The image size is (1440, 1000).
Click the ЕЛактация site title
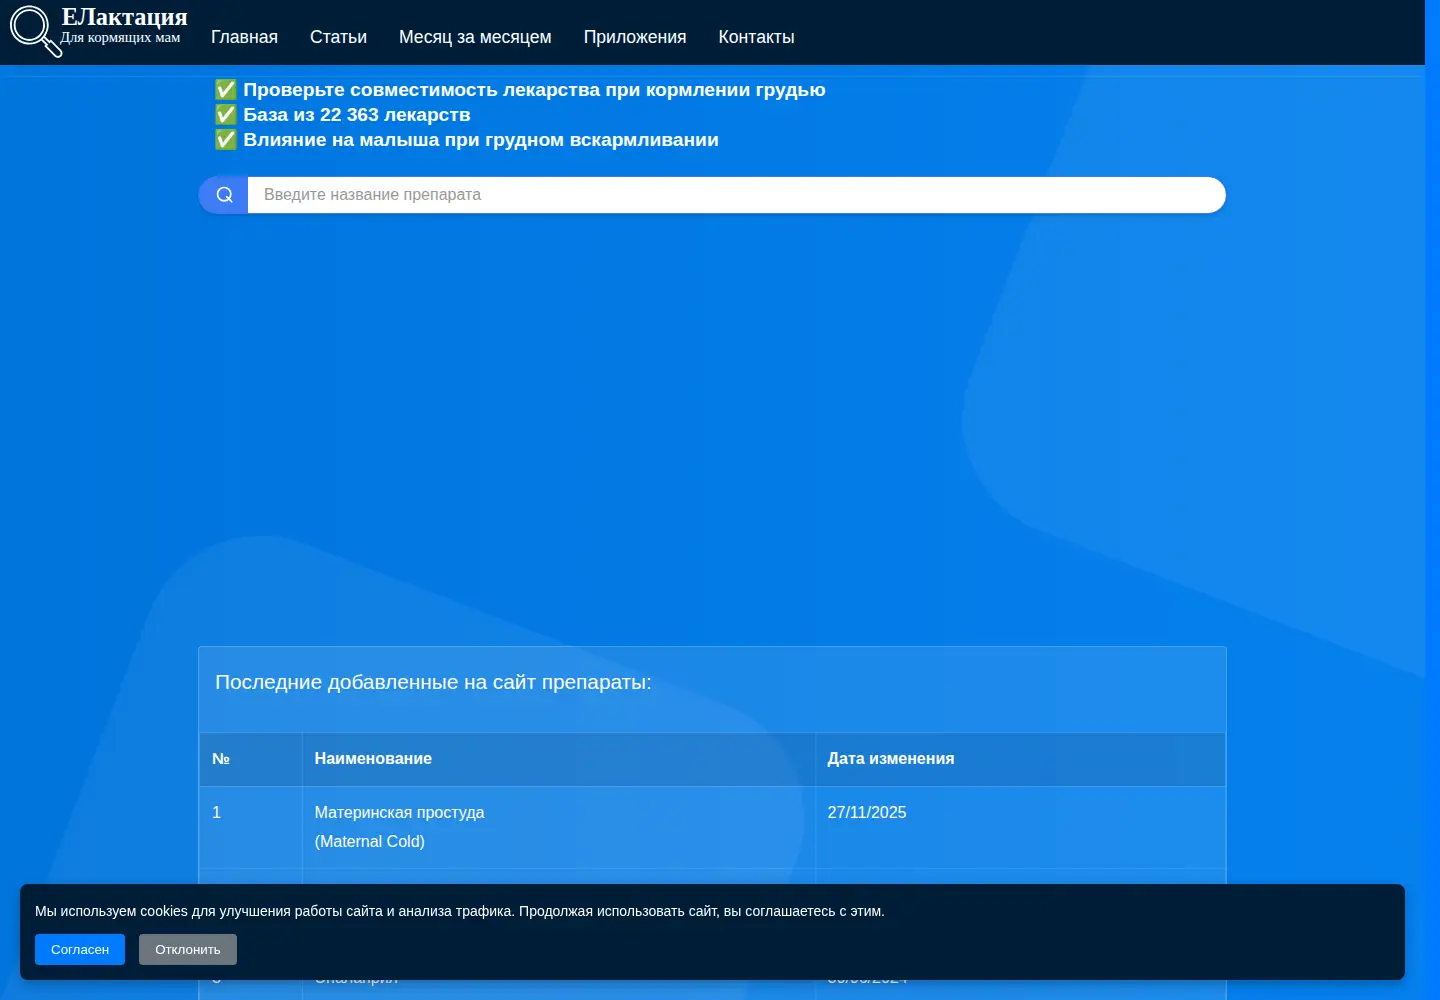[x=124, y=17]
